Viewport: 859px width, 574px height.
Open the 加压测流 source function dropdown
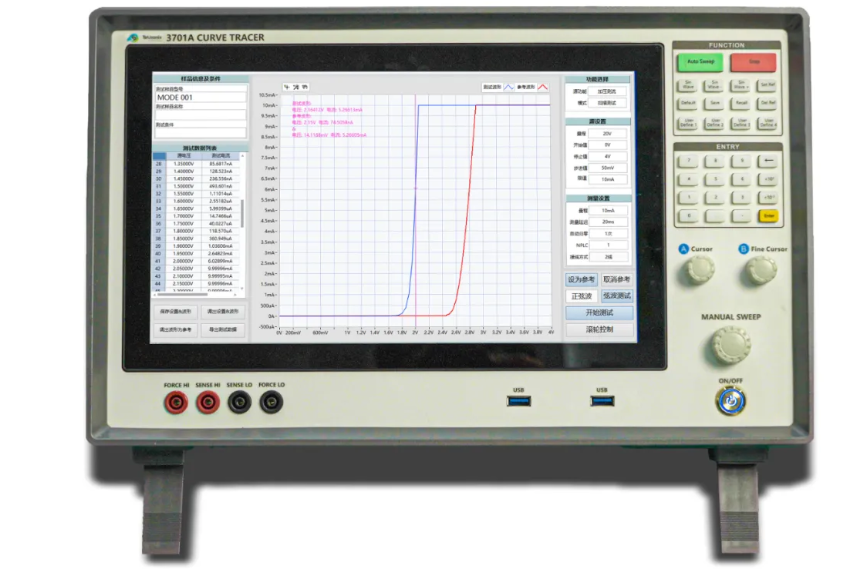(607, 91)
